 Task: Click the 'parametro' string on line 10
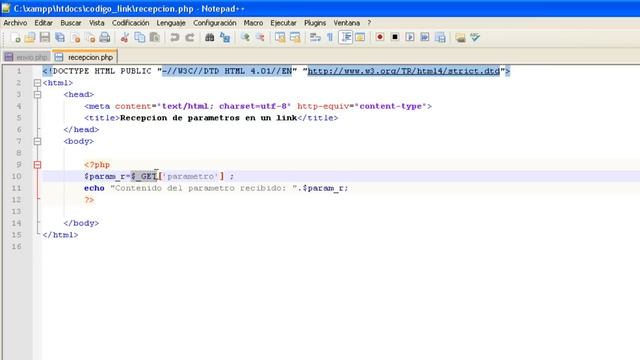(x=191, y=176)
